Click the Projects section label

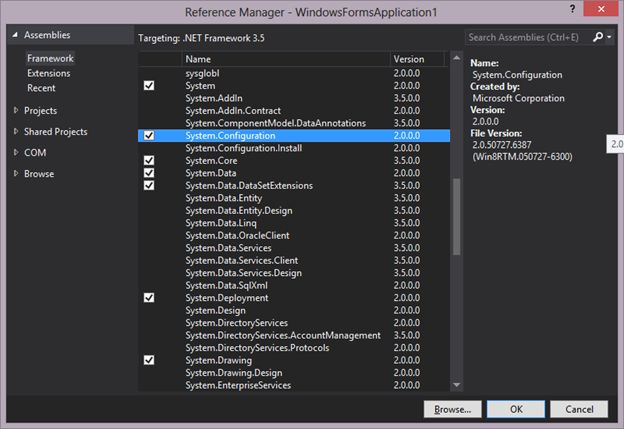(x=40, y=111)
